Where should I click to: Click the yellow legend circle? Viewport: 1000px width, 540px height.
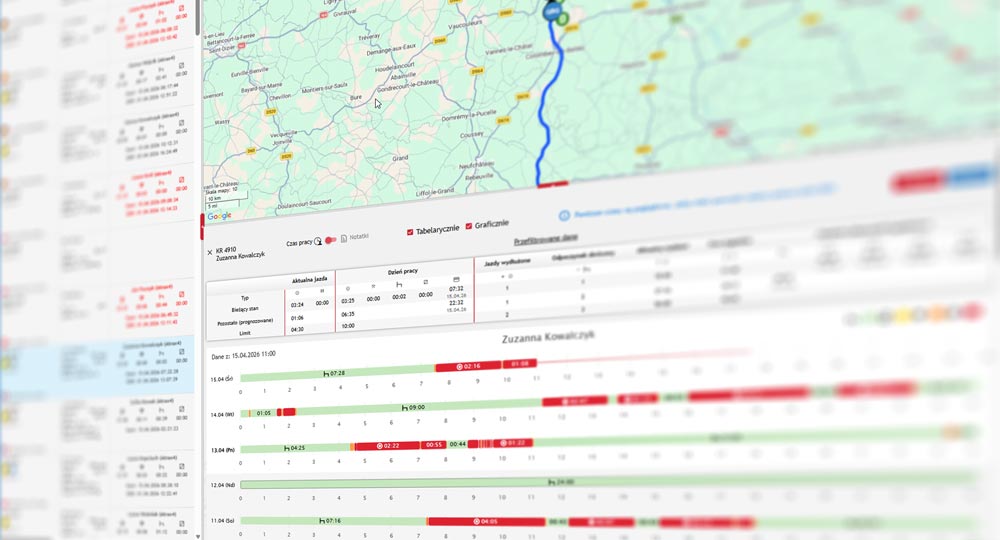click(x=904, y=314)
